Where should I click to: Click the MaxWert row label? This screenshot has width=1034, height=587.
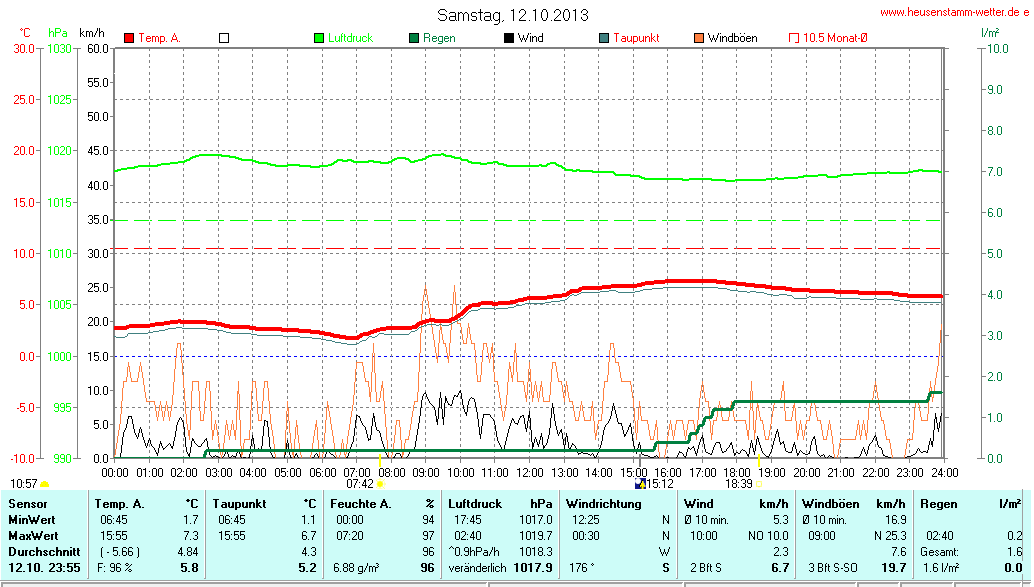coord(33,536)
